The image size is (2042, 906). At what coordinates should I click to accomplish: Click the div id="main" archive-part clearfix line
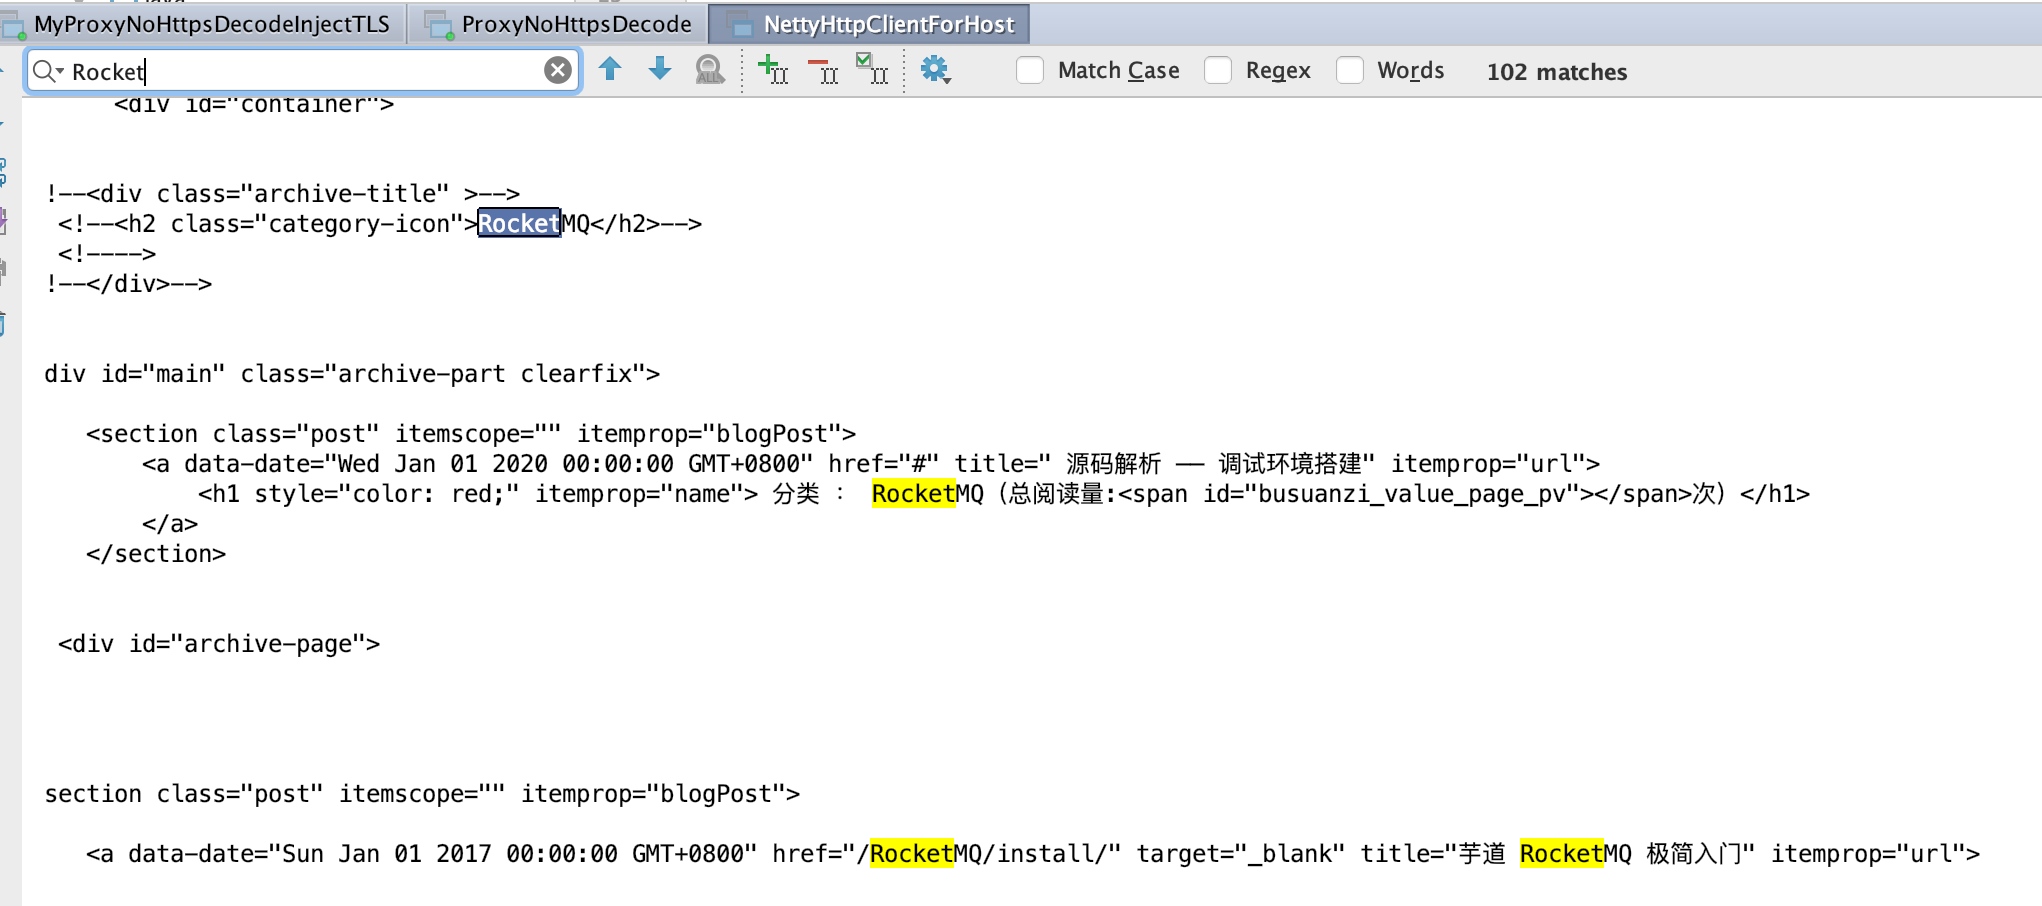(352, 373)
